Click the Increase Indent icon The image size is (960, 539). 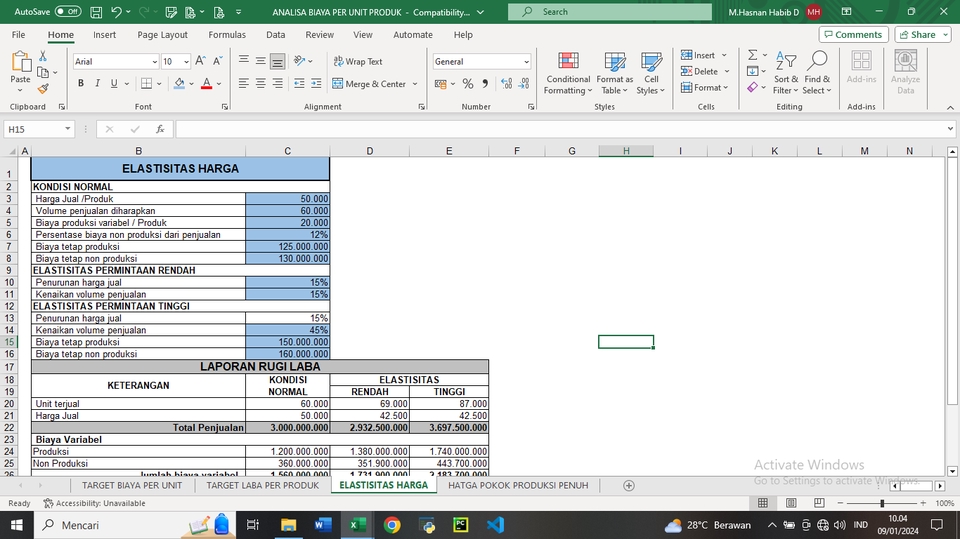pyautogui.click(x=316, y=83)
